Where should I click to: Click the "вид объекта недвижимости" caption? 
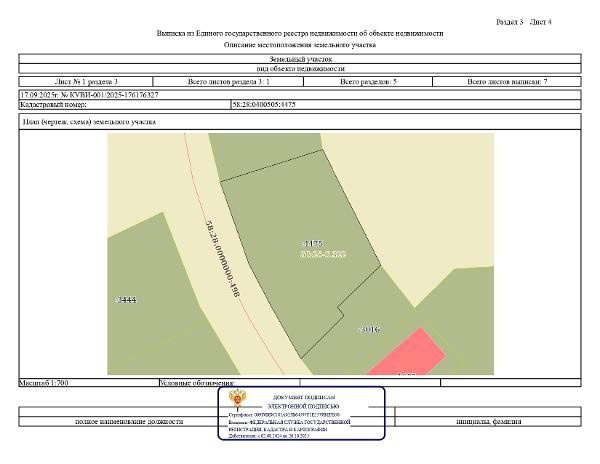[x=300, y=68]
